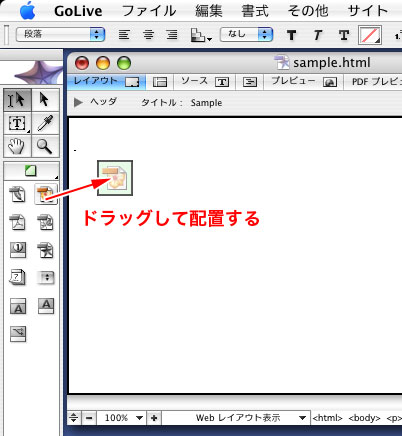Open the 書式 menu
402x436 pixels.
click(x=255, y=11)
